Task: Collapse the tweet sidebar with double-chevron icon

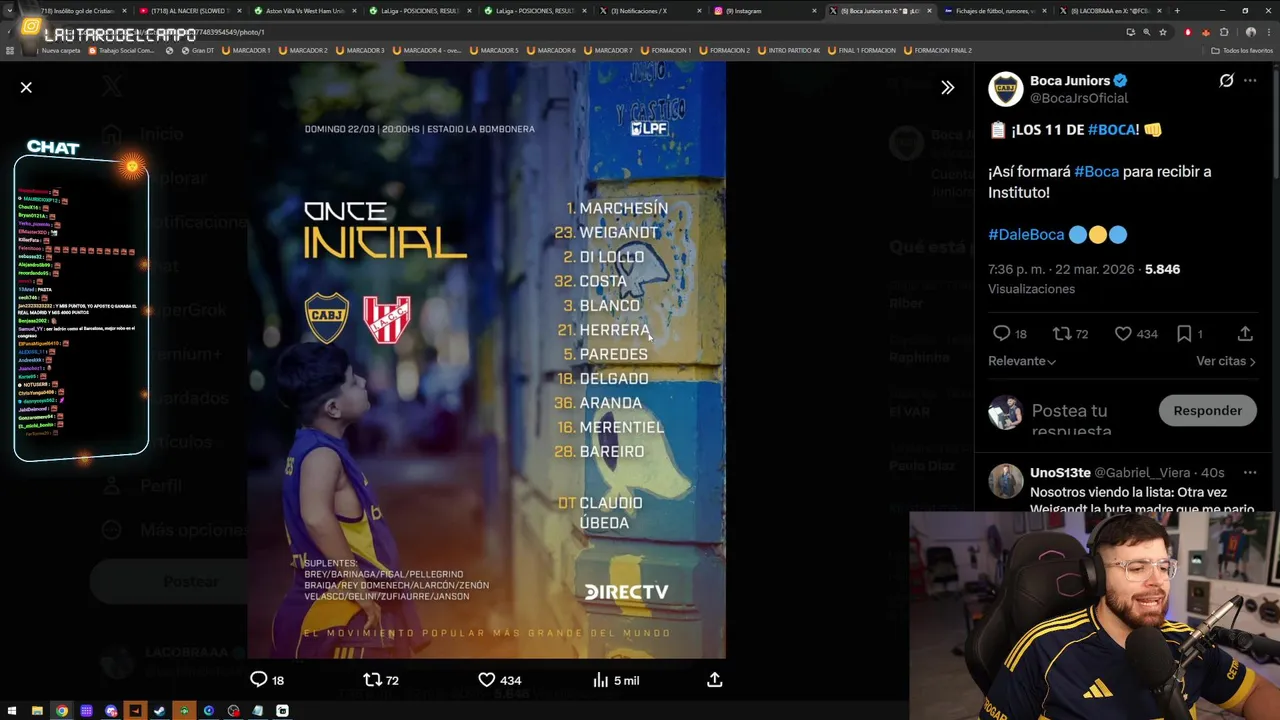Action: [x=947, y=88]
